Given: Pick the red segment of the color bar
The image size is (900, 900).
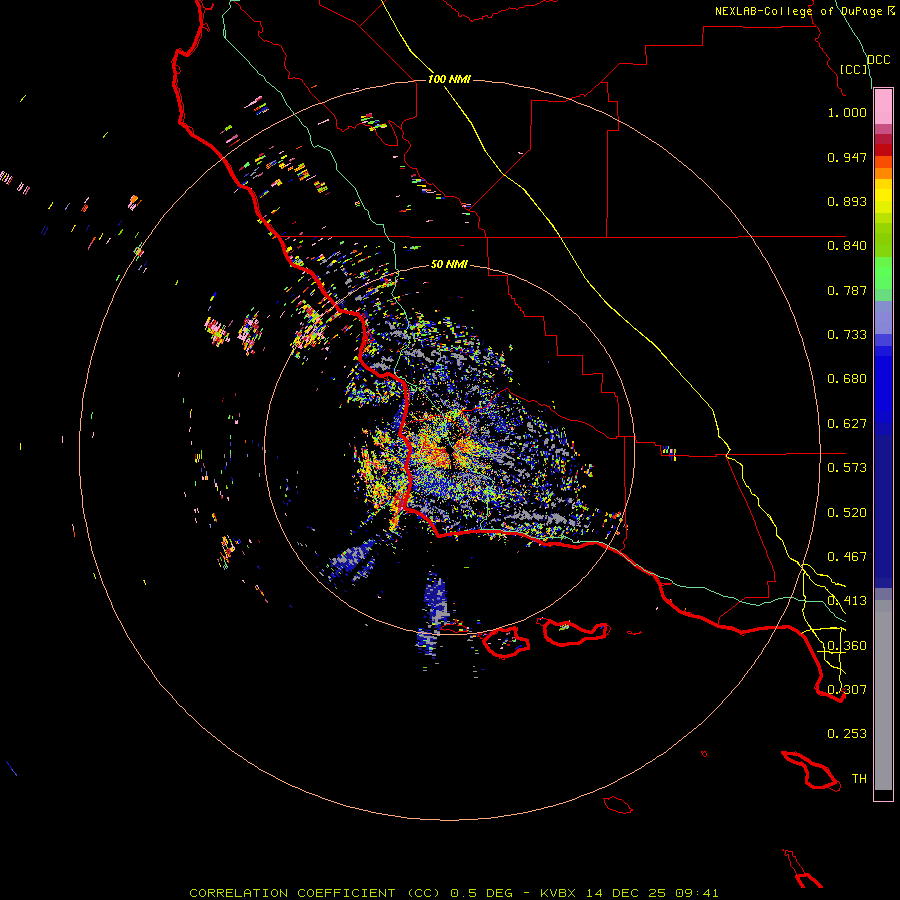Looking at the screenshot, I should [x=883, y=150].
